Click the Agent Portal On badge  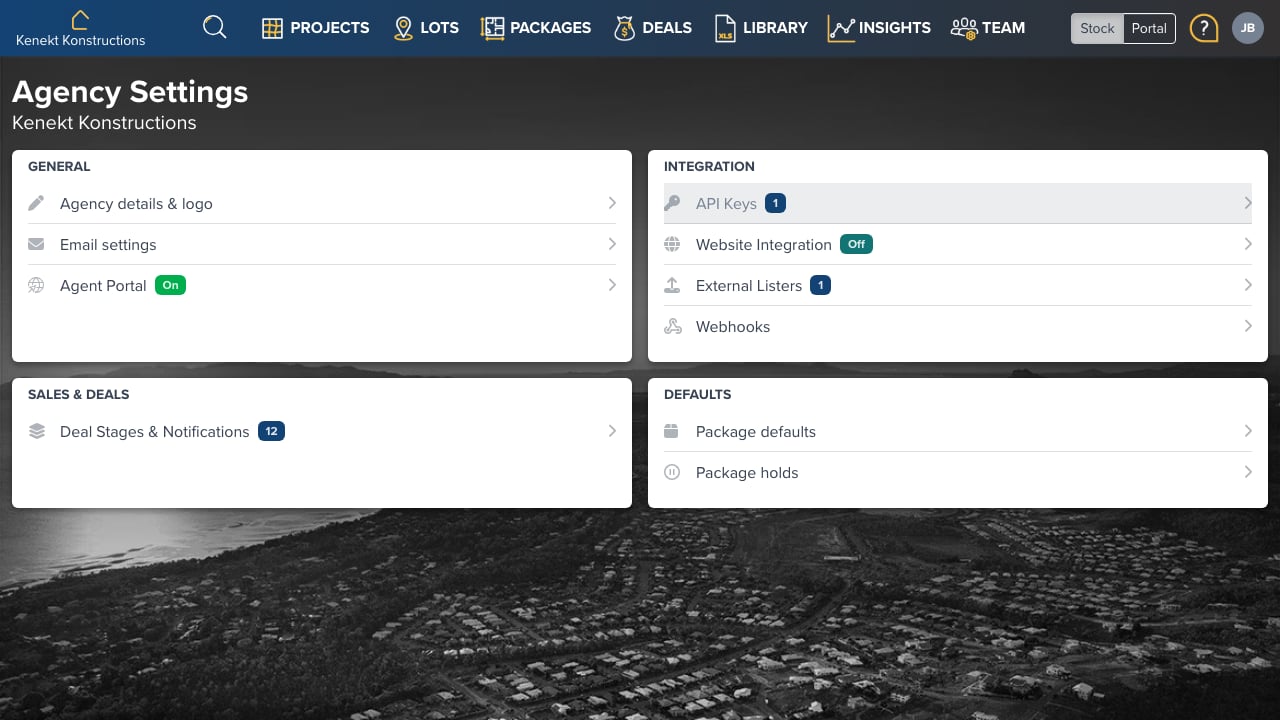click(x=171, y=285)
